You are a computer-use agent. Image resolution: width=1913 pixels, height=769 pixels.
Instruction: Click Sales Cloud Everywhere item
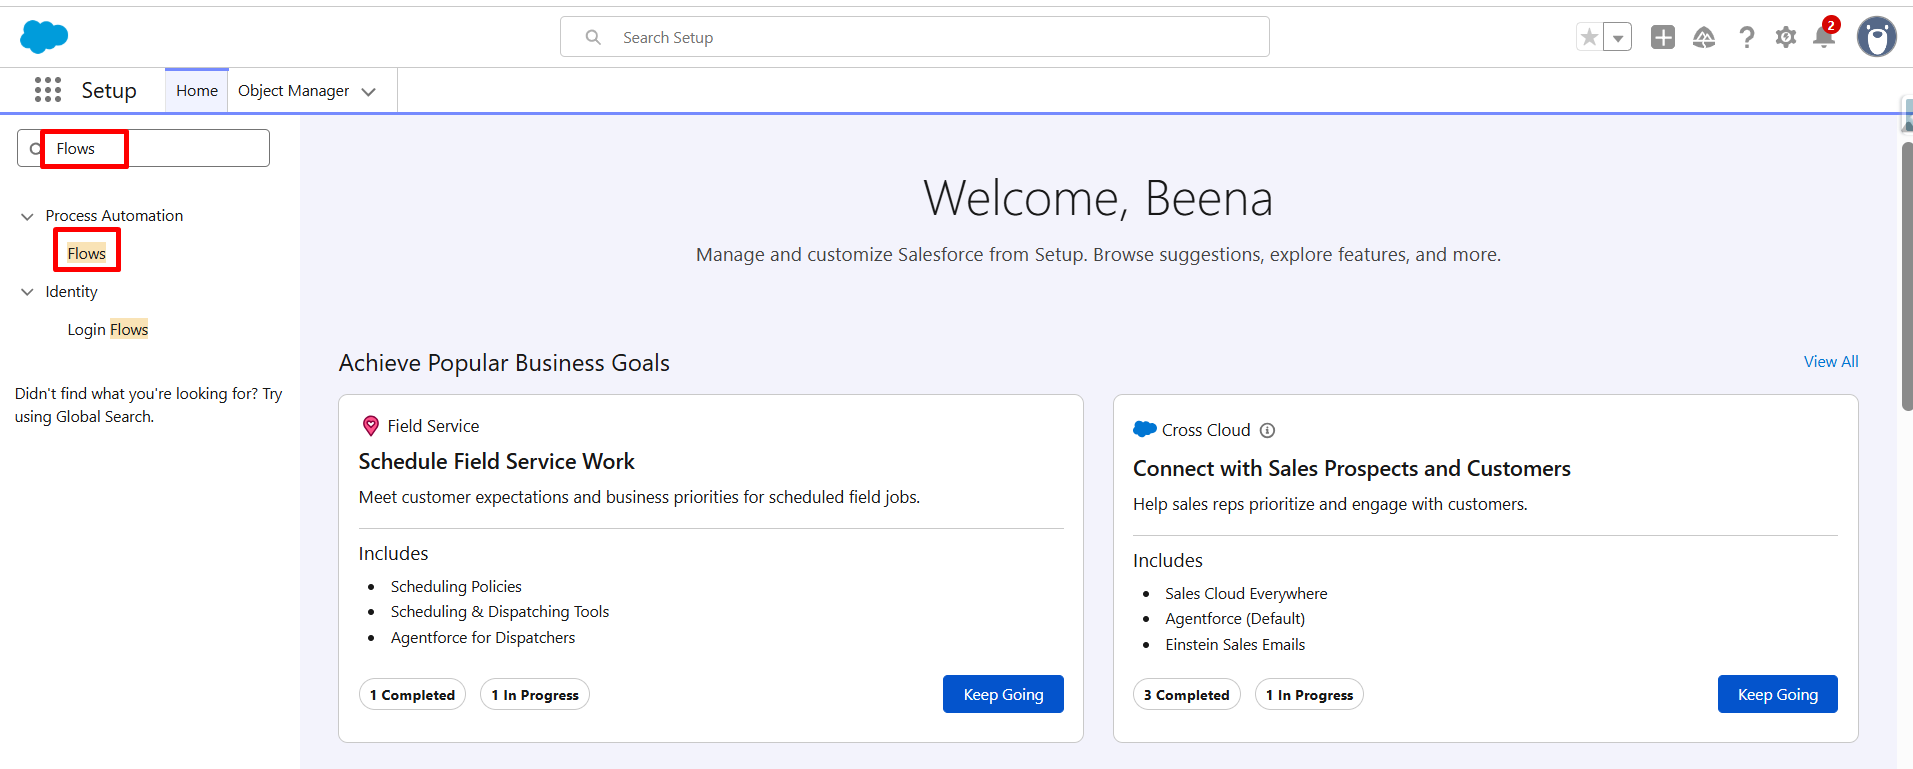coord(1246,593)
